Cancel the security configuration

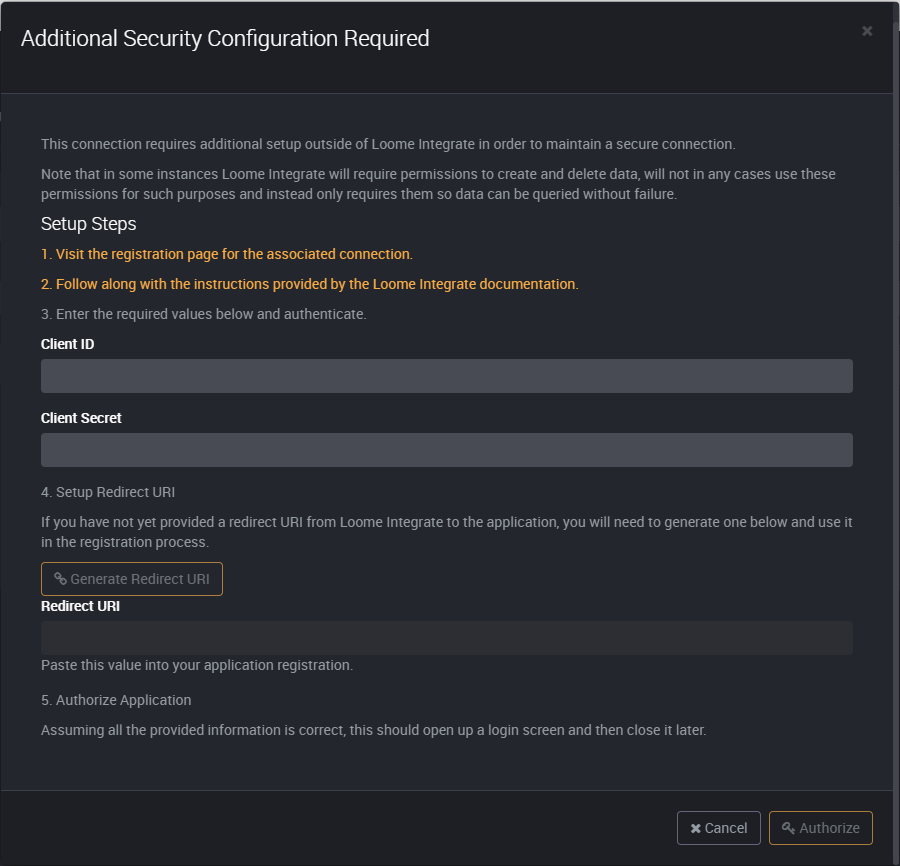point(719,828)
